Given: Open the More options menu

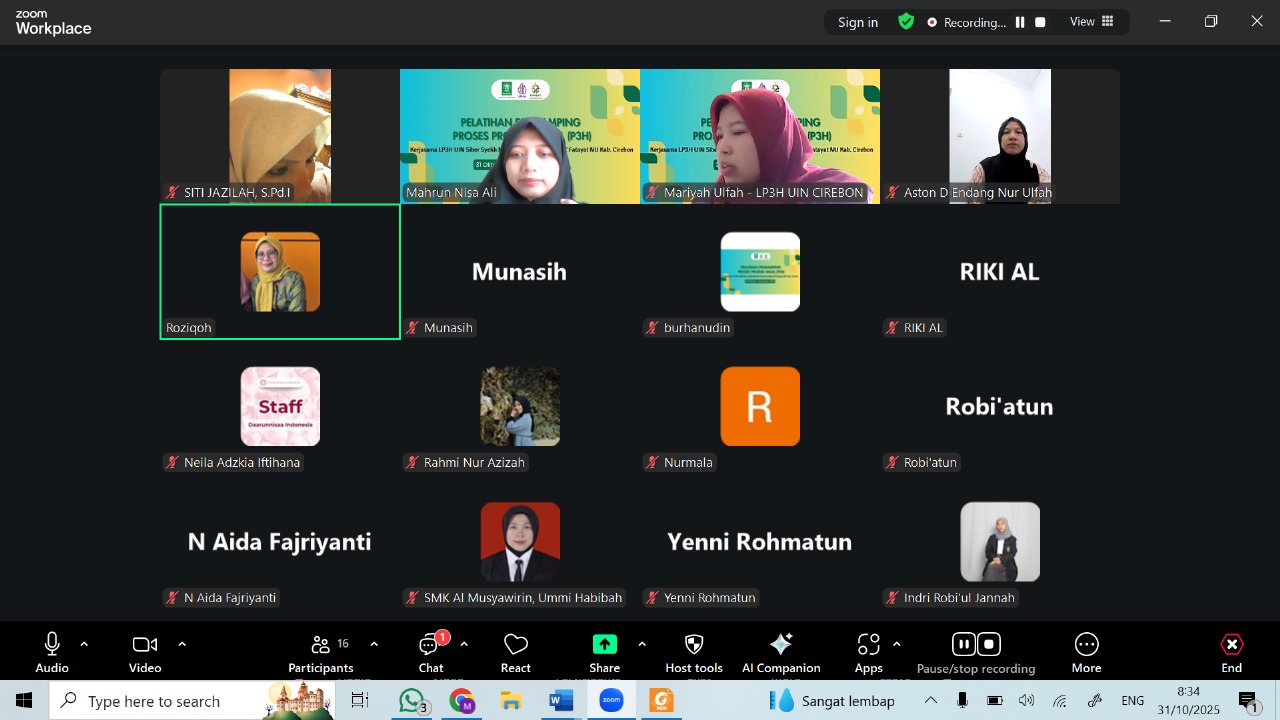Looking at the screenshot, I should point(1086,645).
